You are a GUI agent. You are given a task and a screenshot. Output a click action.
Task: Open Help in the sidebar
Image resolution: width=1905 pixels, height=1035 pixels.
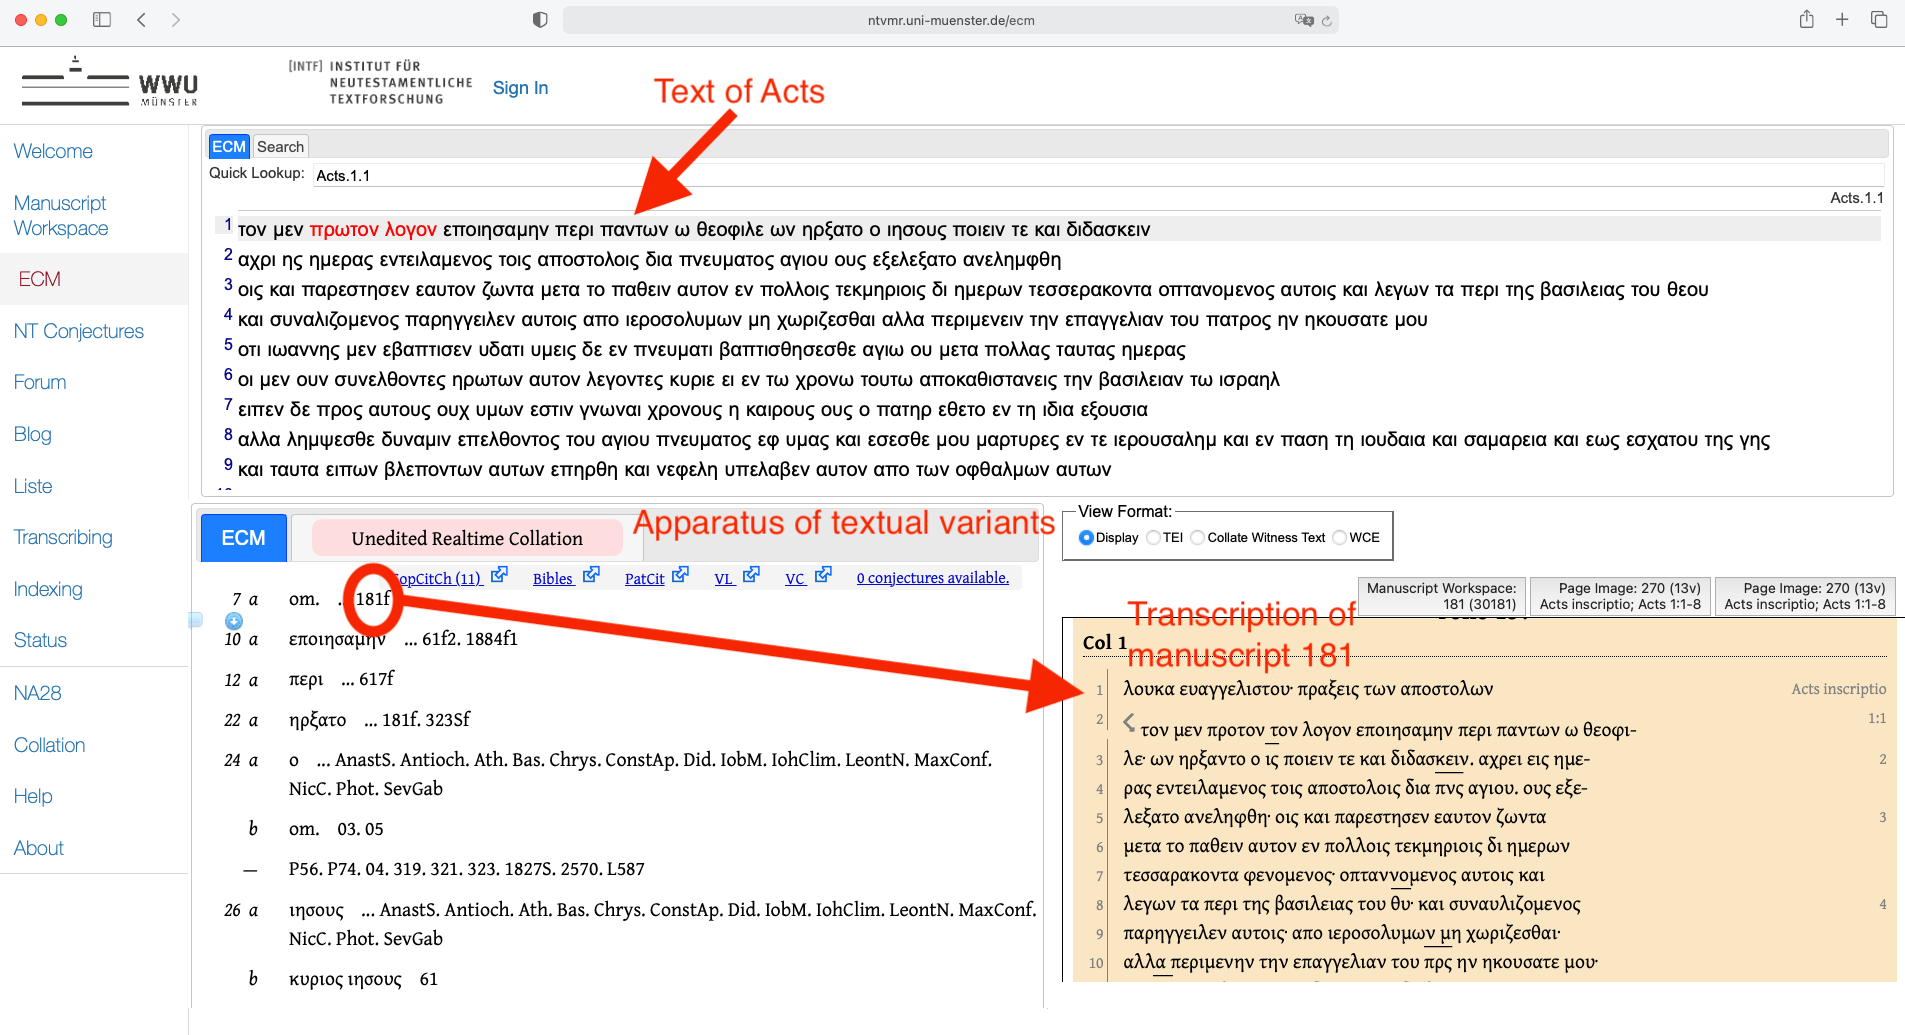(33, 796)
